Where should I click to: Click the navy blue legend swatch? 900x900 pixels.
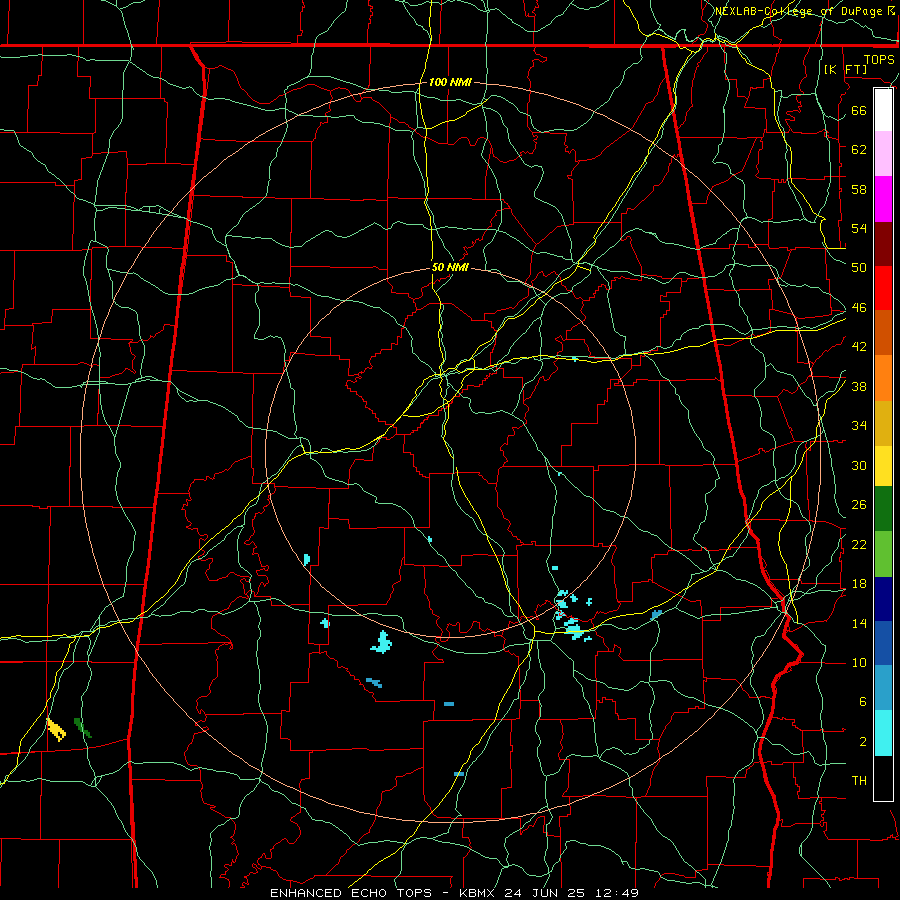[883, 599]
